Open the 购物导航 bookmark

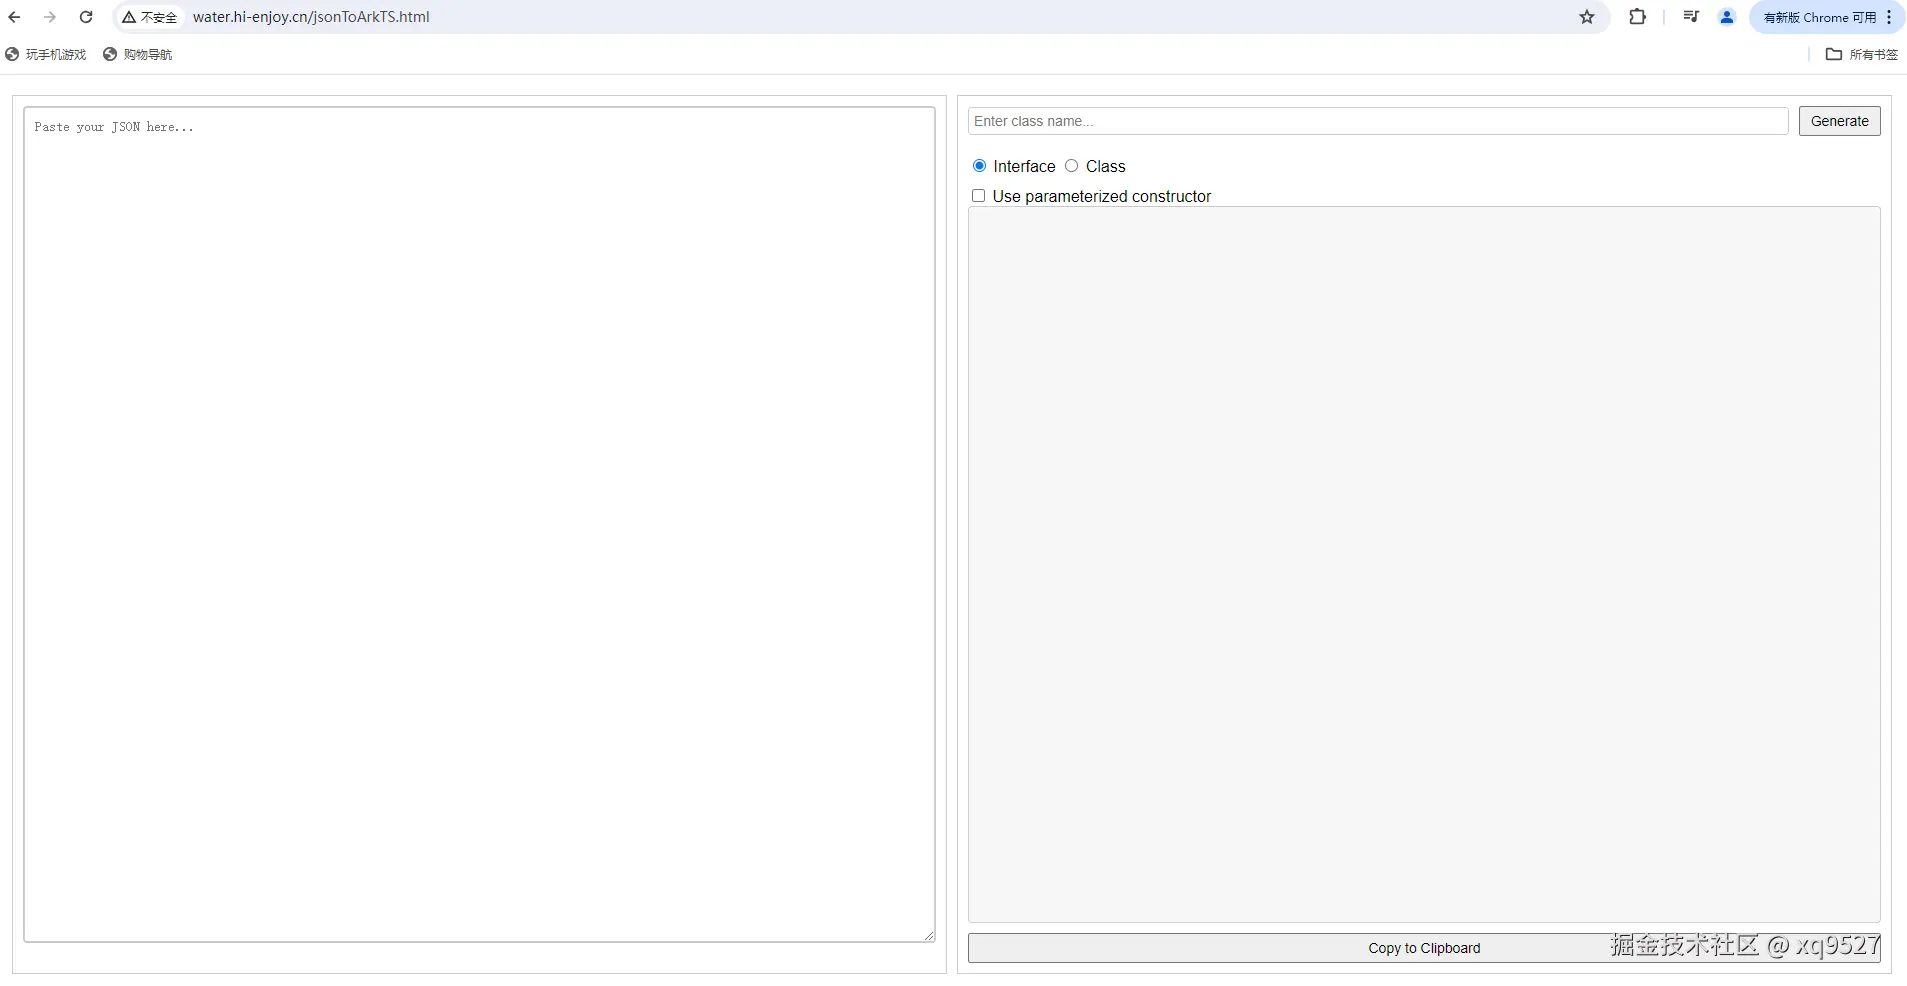click(138, 54)
